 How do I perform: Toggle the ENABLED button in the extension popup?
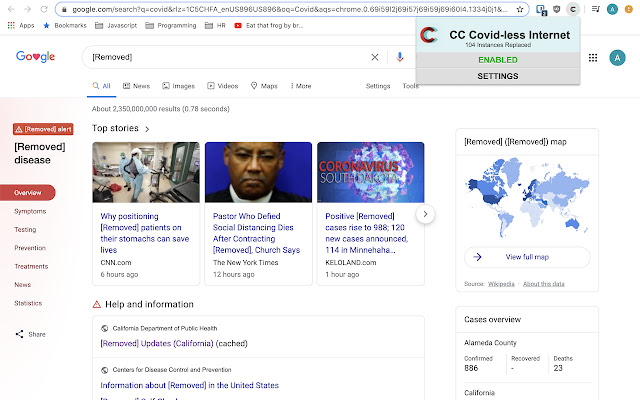coord(498,60)
